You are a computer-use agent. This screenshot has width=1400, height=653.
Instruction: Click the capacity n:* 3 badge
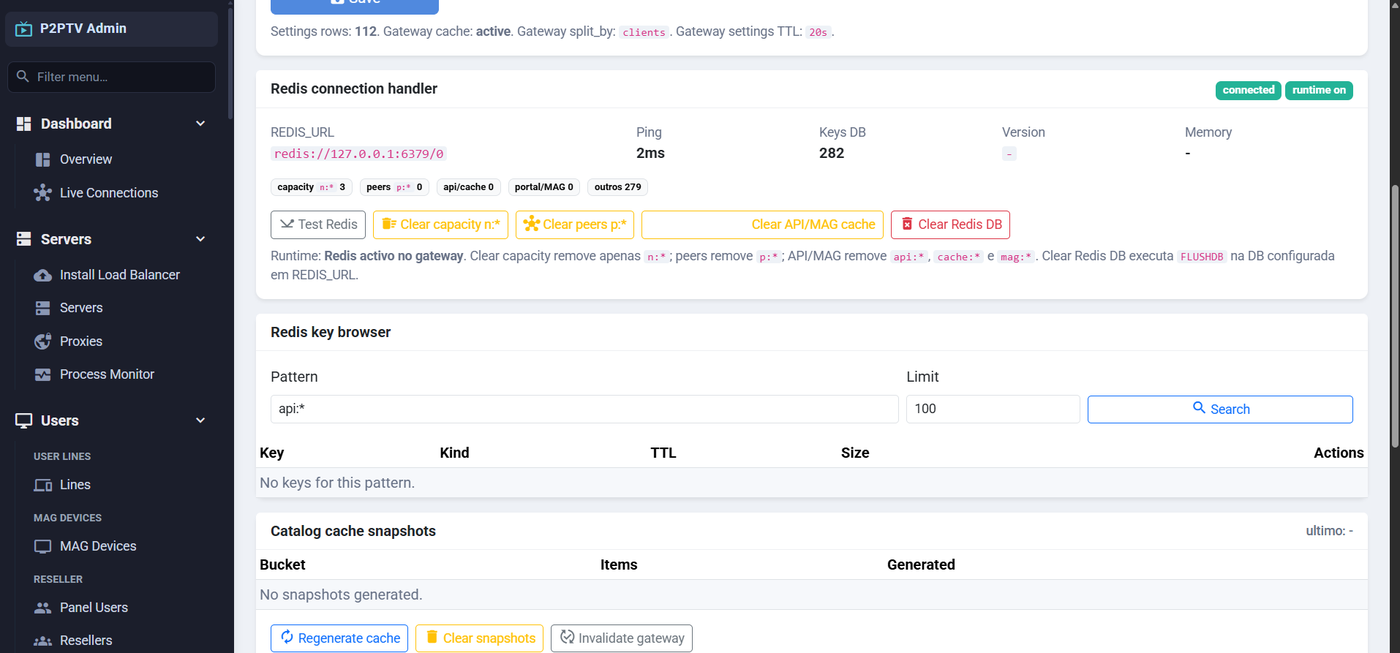pyautogui.click(x=312, y=187)
